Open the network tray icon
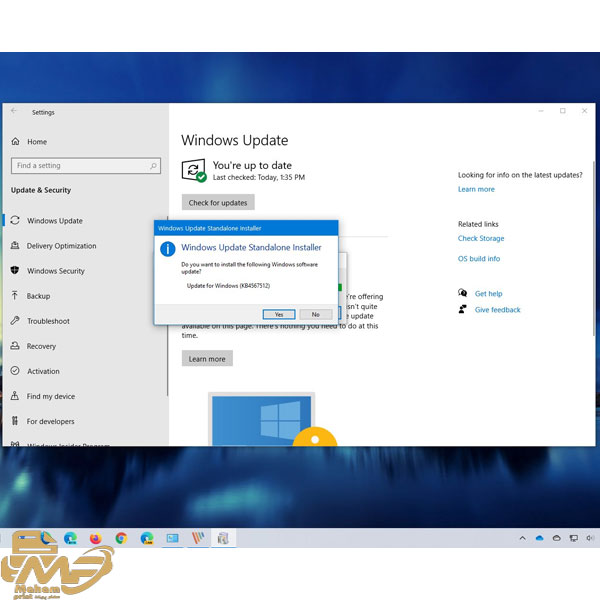600x600 pixels. (574, 538)
